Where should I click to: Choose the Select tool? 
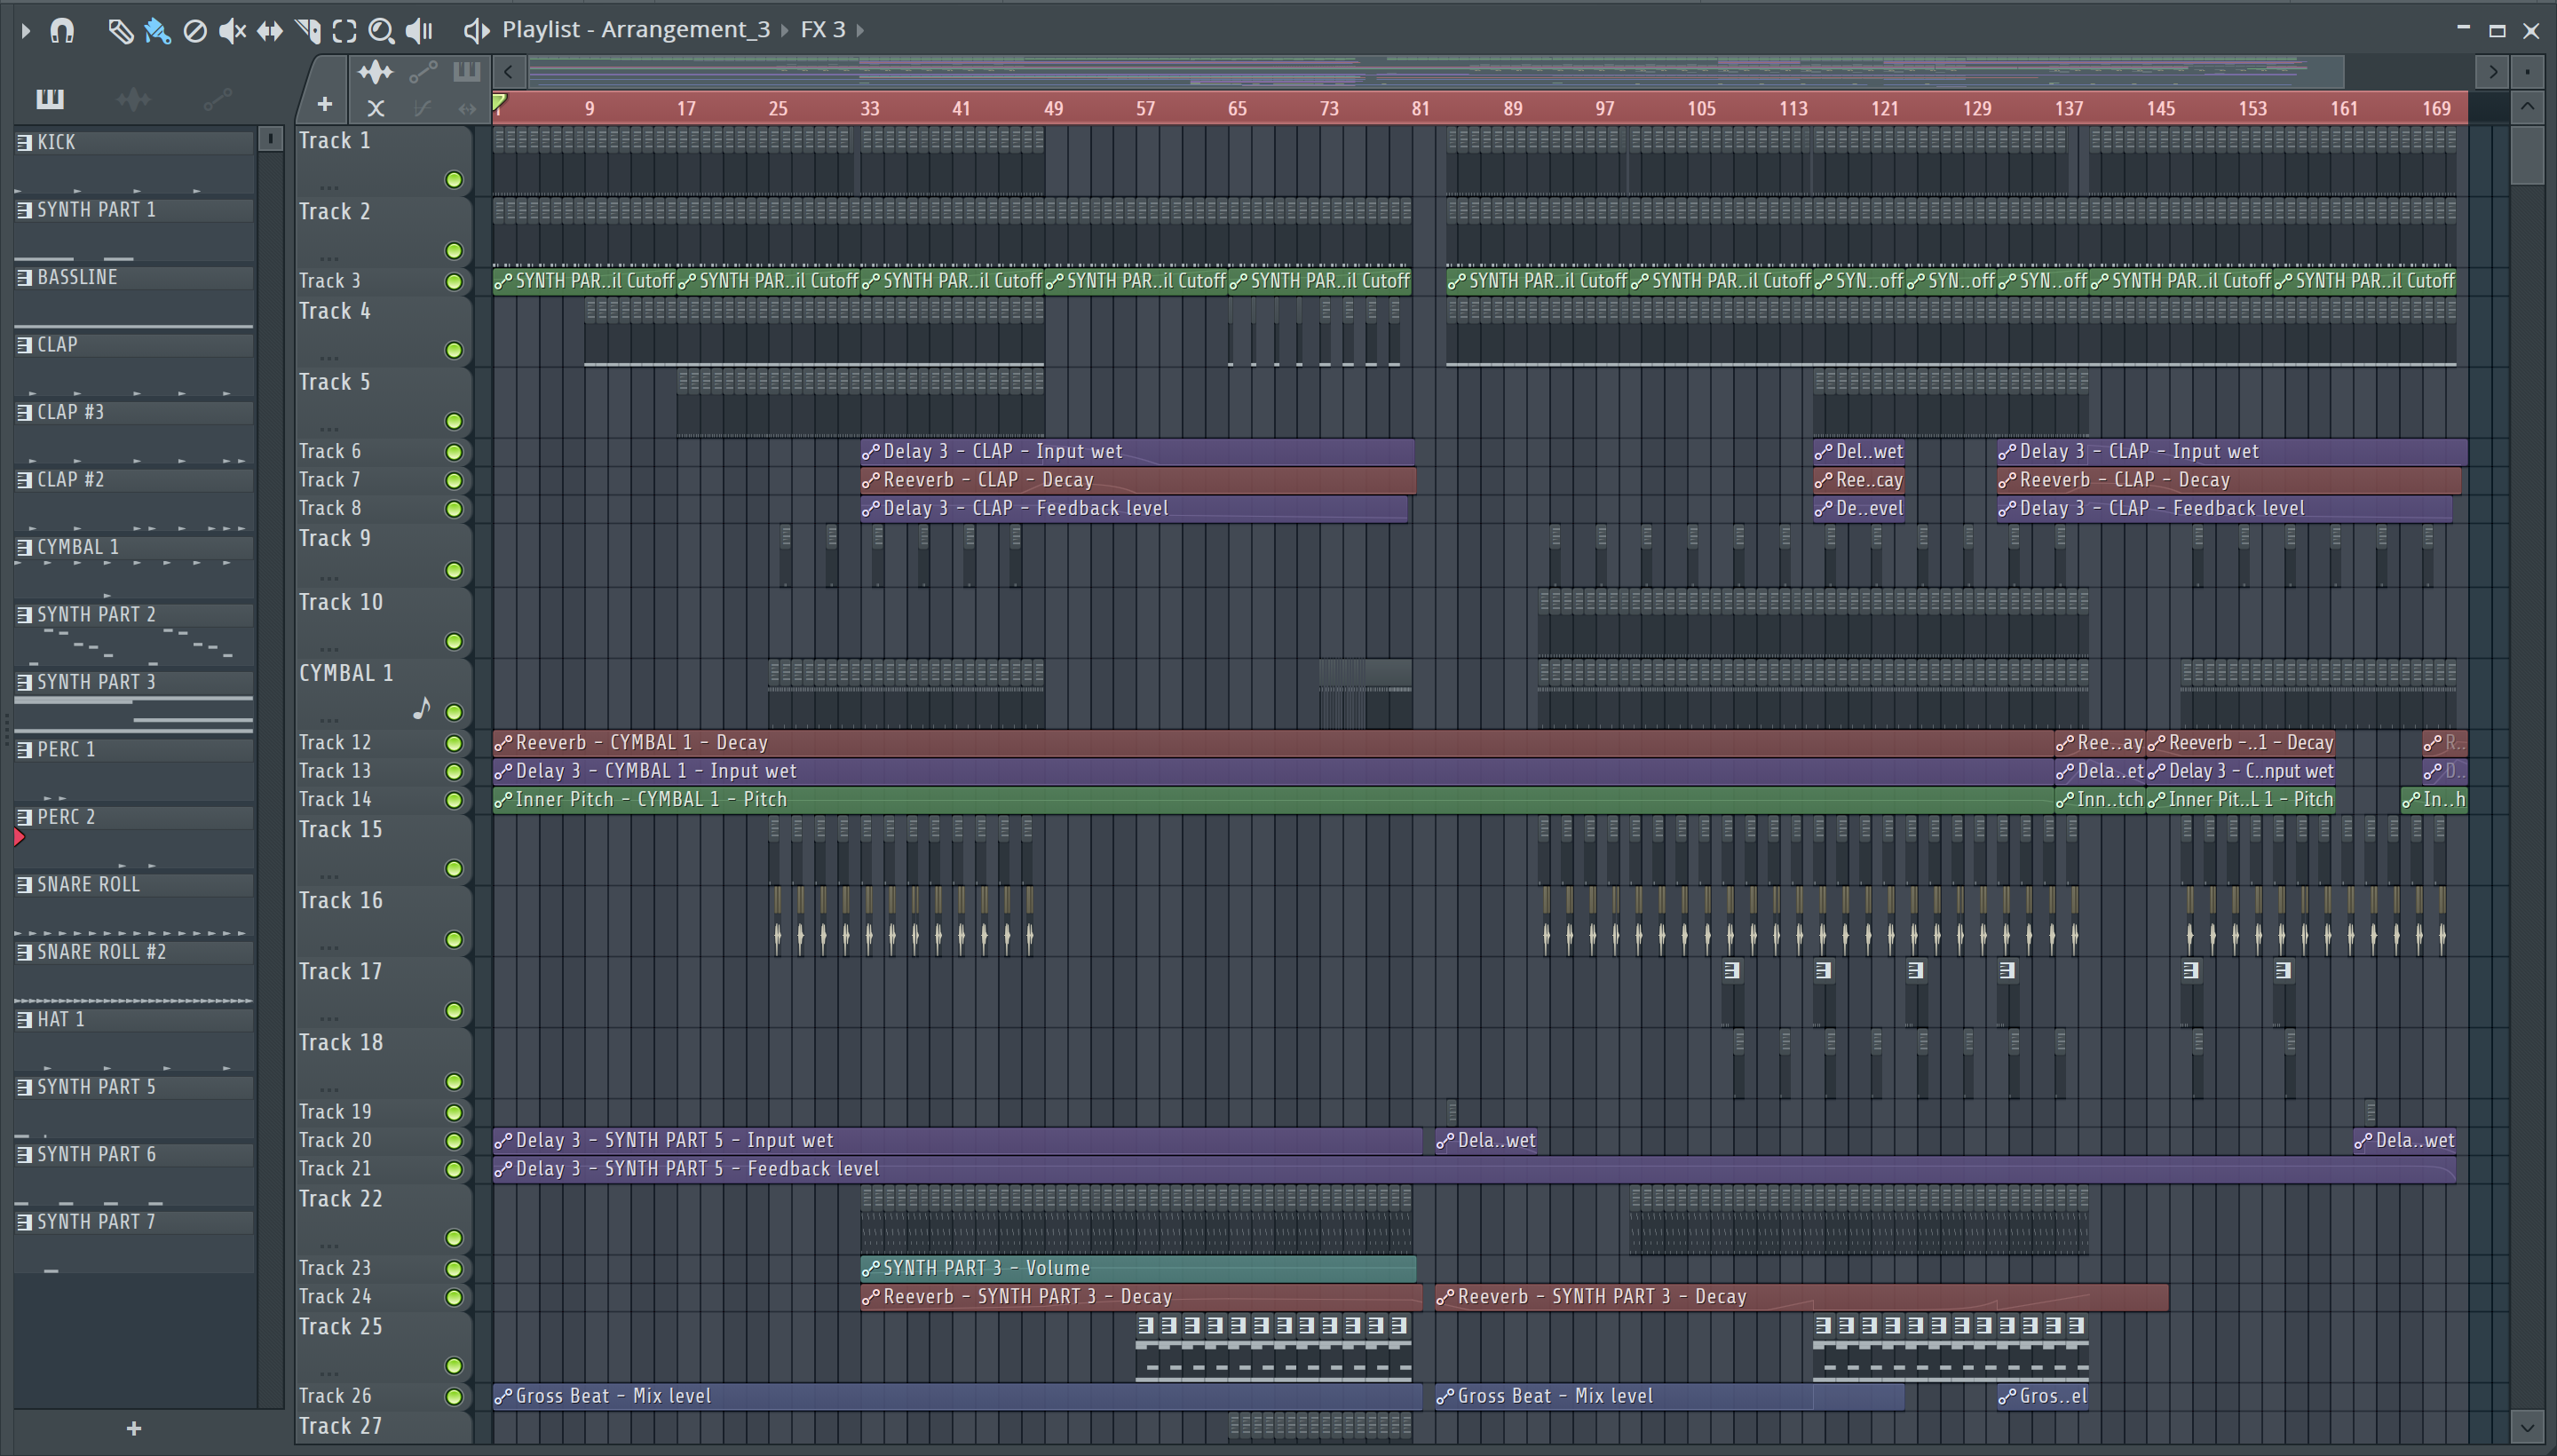tap(344, 31)
